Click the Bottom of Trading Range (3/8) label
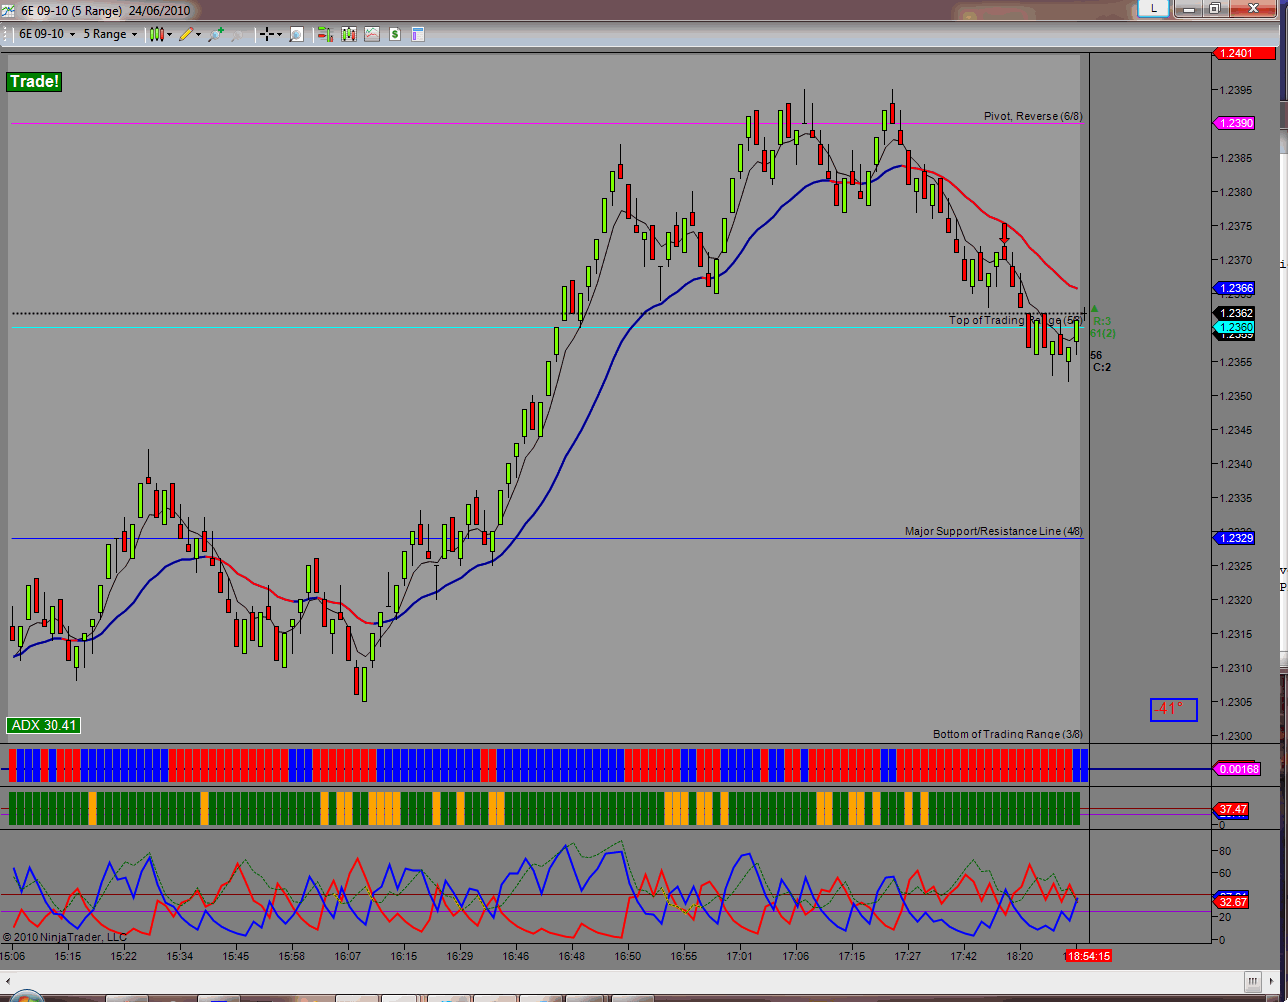Viewport: 1288px width, 1002px height. 1008,734
